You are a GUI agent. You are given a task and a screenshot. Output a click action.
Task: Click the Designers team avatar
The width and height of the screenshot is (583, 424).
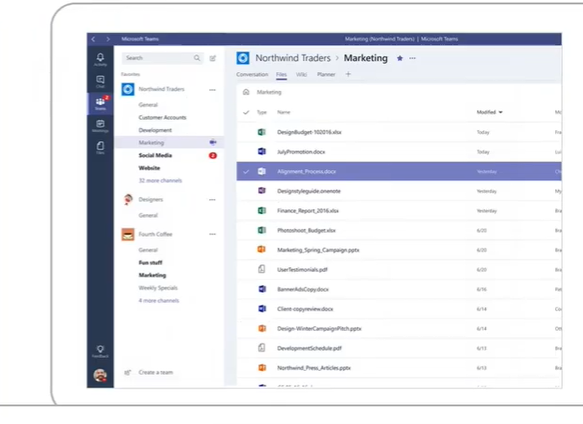tap(128, 199)
